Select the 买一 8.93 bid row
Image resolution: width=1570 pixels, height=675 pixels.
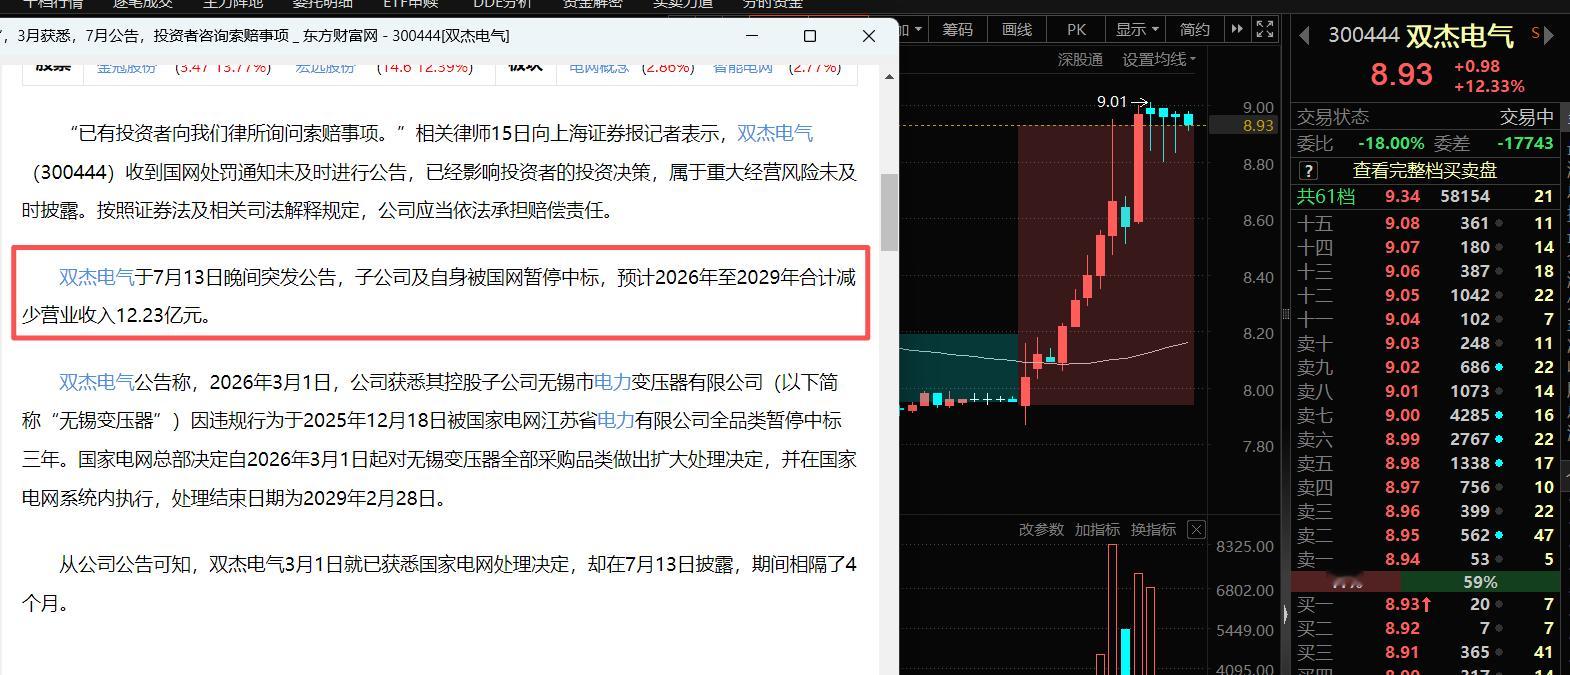click(1425, 604)
